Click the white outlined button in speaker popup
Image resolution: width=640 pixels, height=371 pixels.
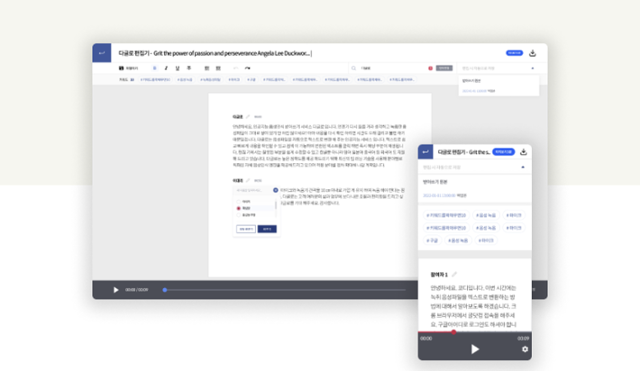coord(246,229)
